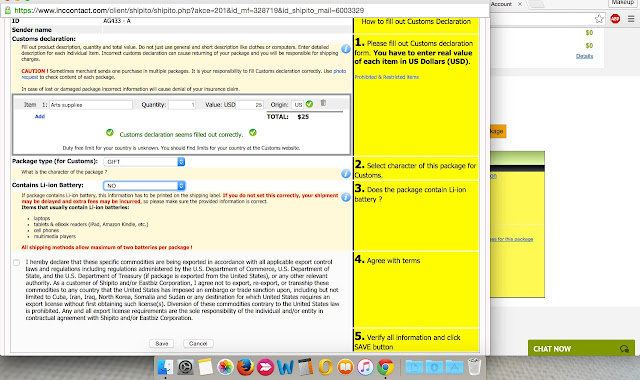Open the Trash in the dock
The width and height of the screenshot is (640, 380).
[474, 367]
